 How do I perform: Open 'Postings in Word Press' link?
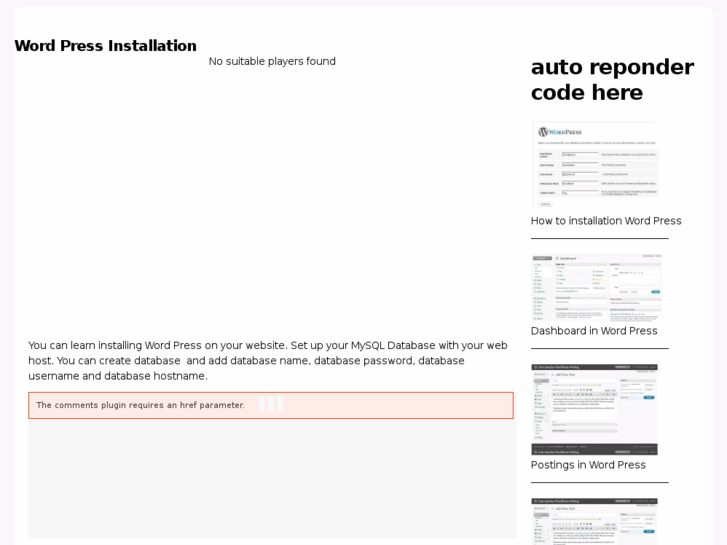tap(588, 465)
